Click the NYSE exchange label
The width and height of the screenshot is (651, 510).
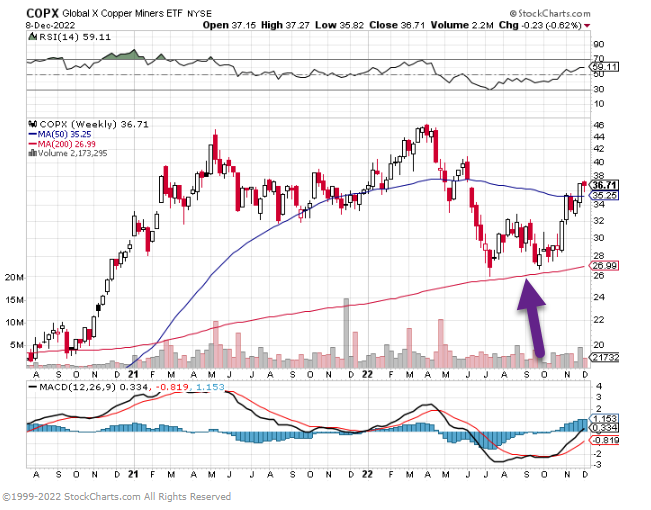200,14
